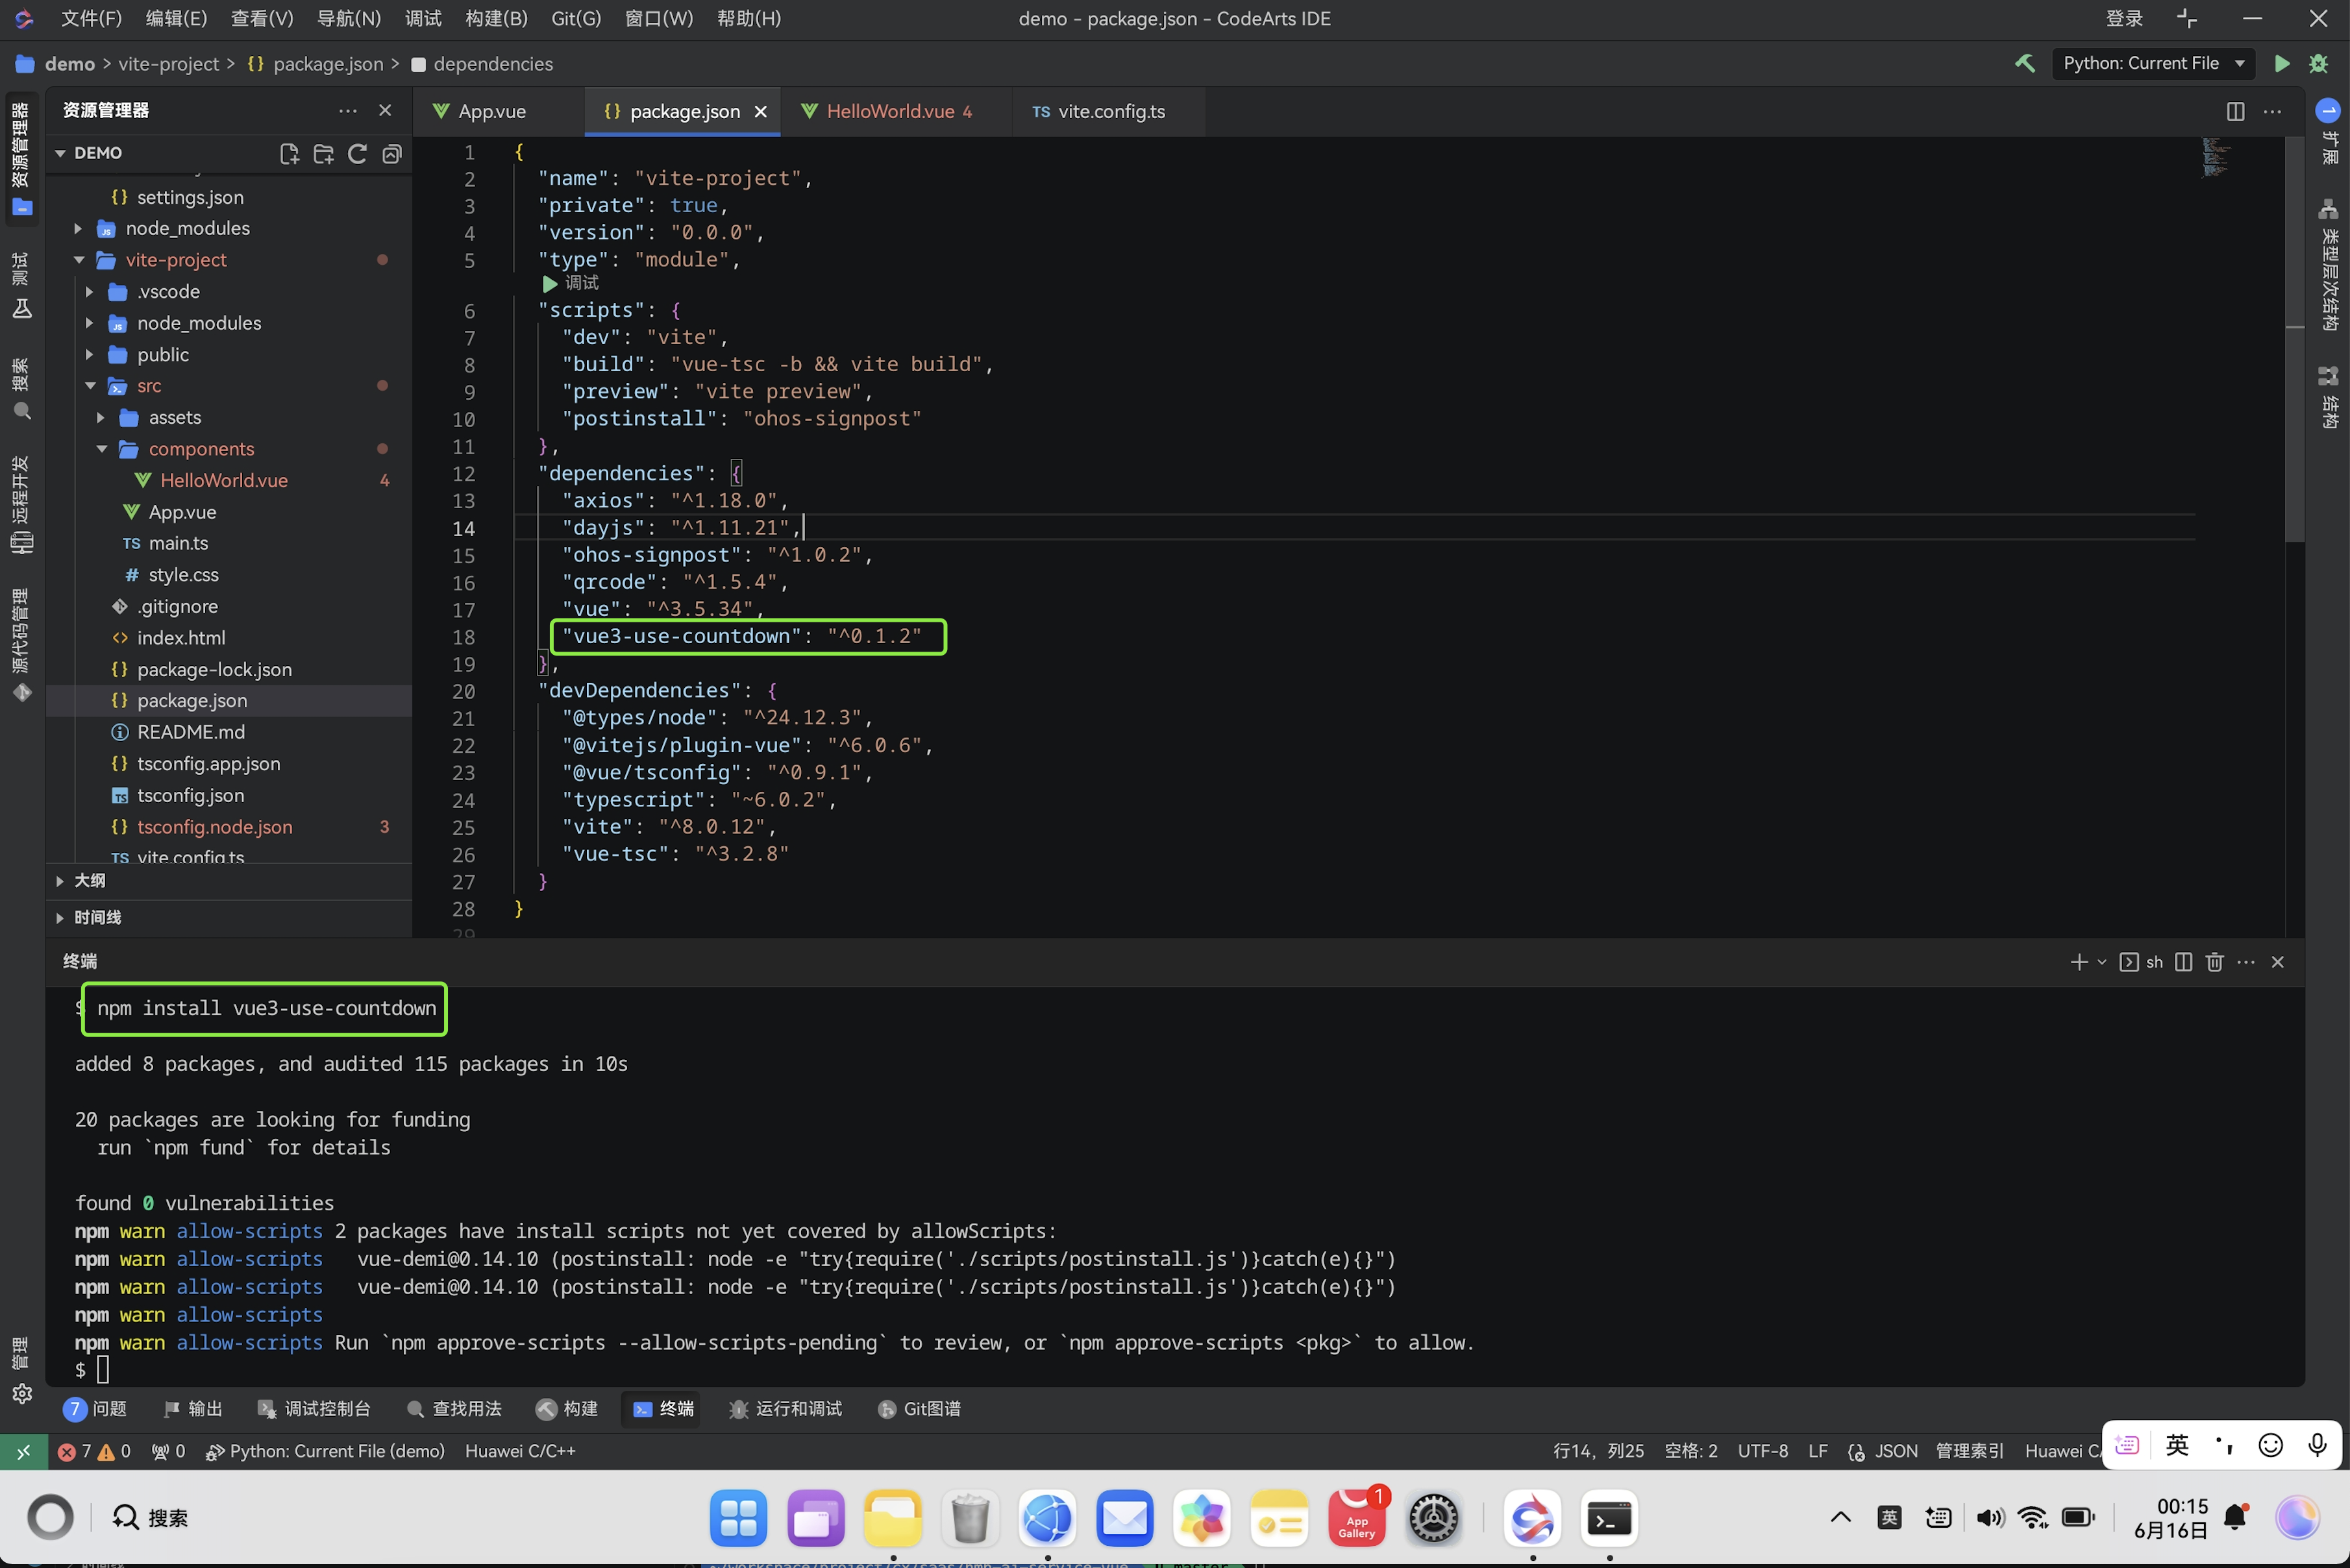Close the resource manager side panel
The width and height of the screenshot is (2350, 1568).
[385, 110]
